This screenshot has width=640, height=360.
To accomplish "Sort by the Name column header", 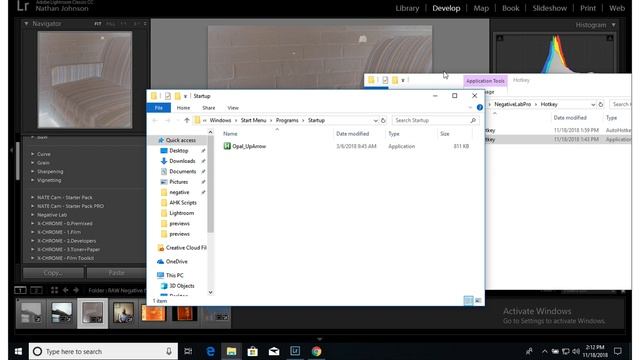I will click(230, 133).
